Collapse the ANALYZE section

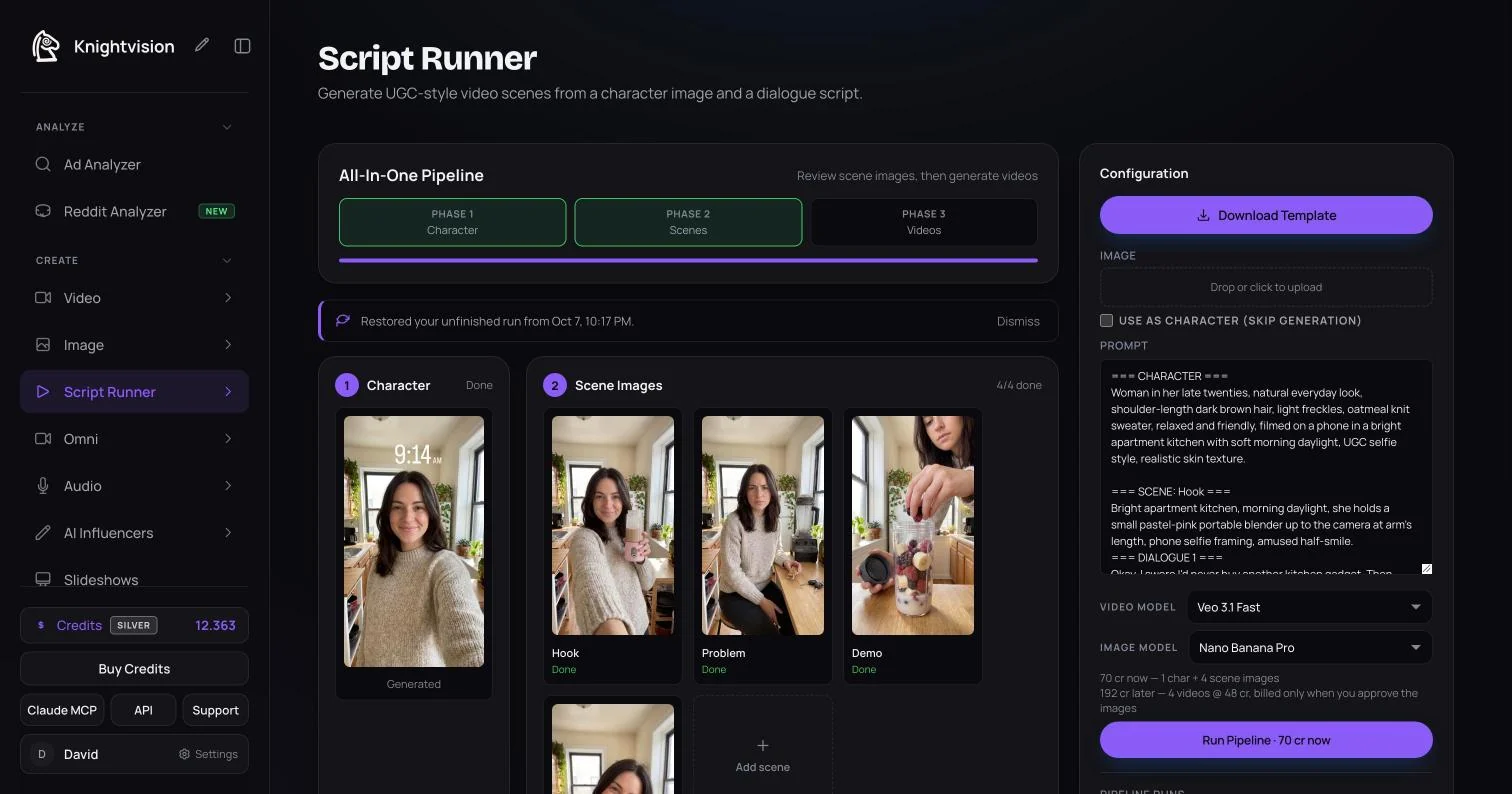click(x=227, y=127)
